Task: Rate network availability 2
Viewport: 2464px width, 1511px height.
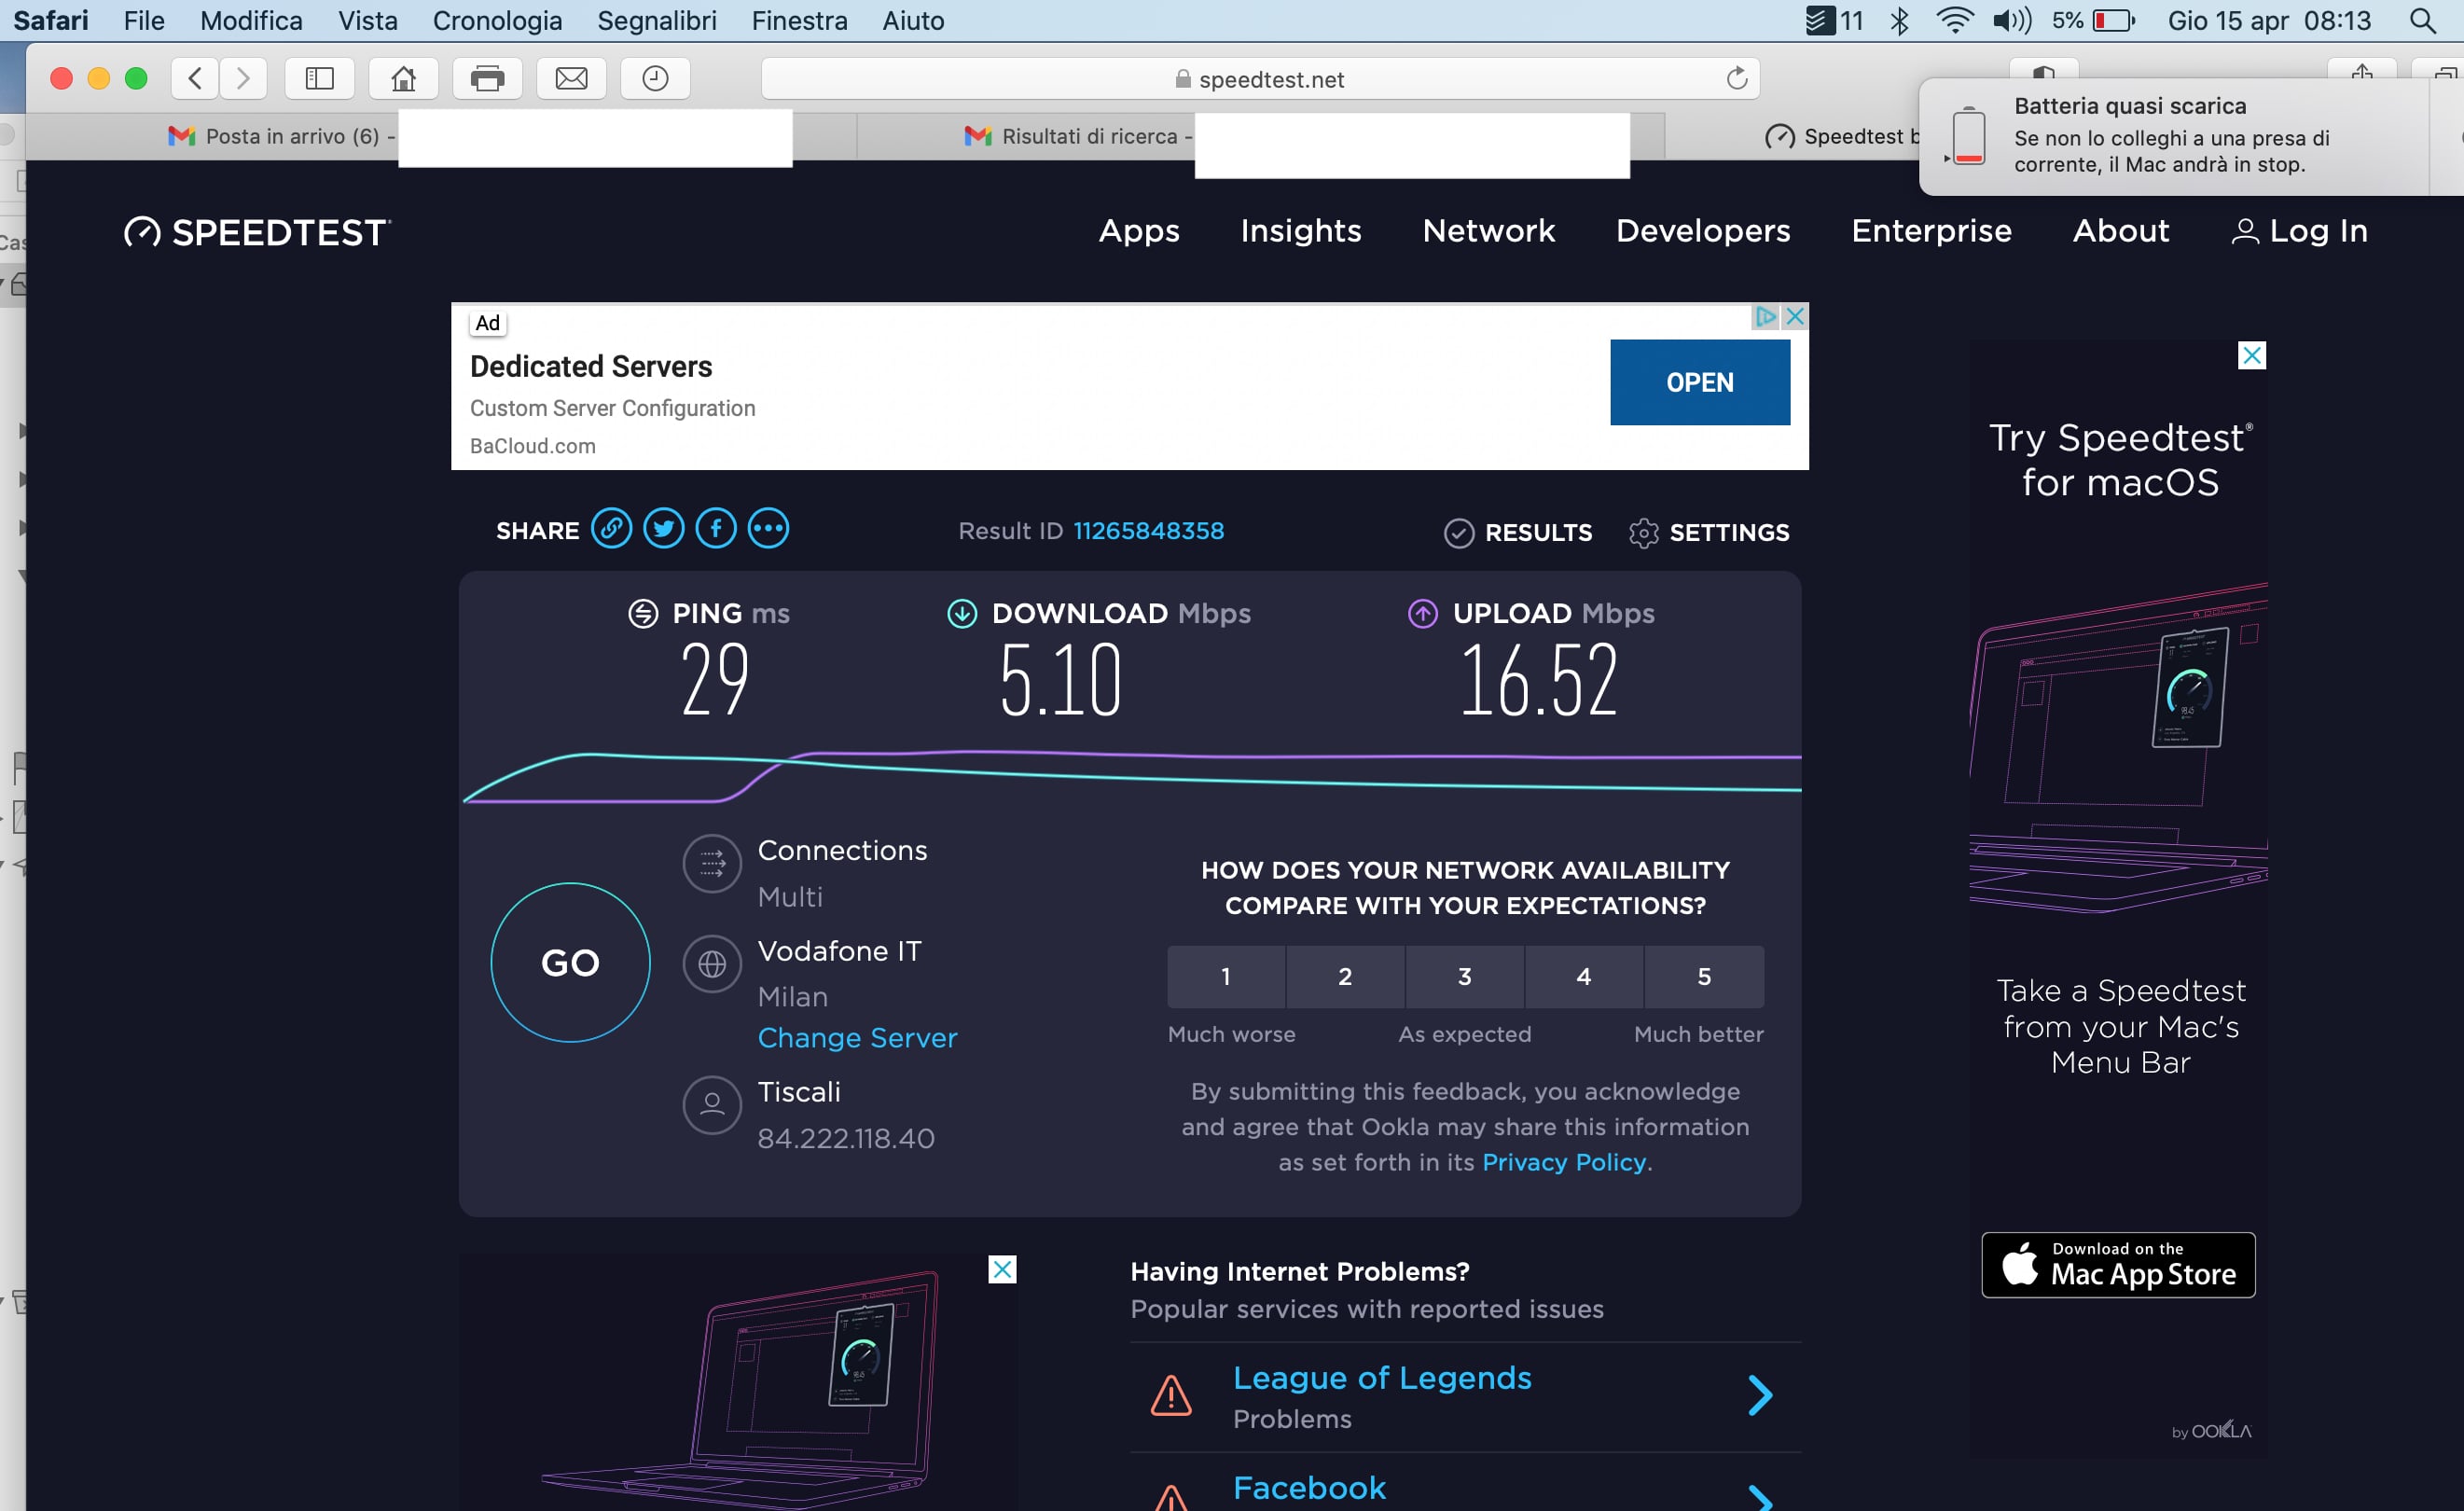Action: click(x=1345, y=976)
